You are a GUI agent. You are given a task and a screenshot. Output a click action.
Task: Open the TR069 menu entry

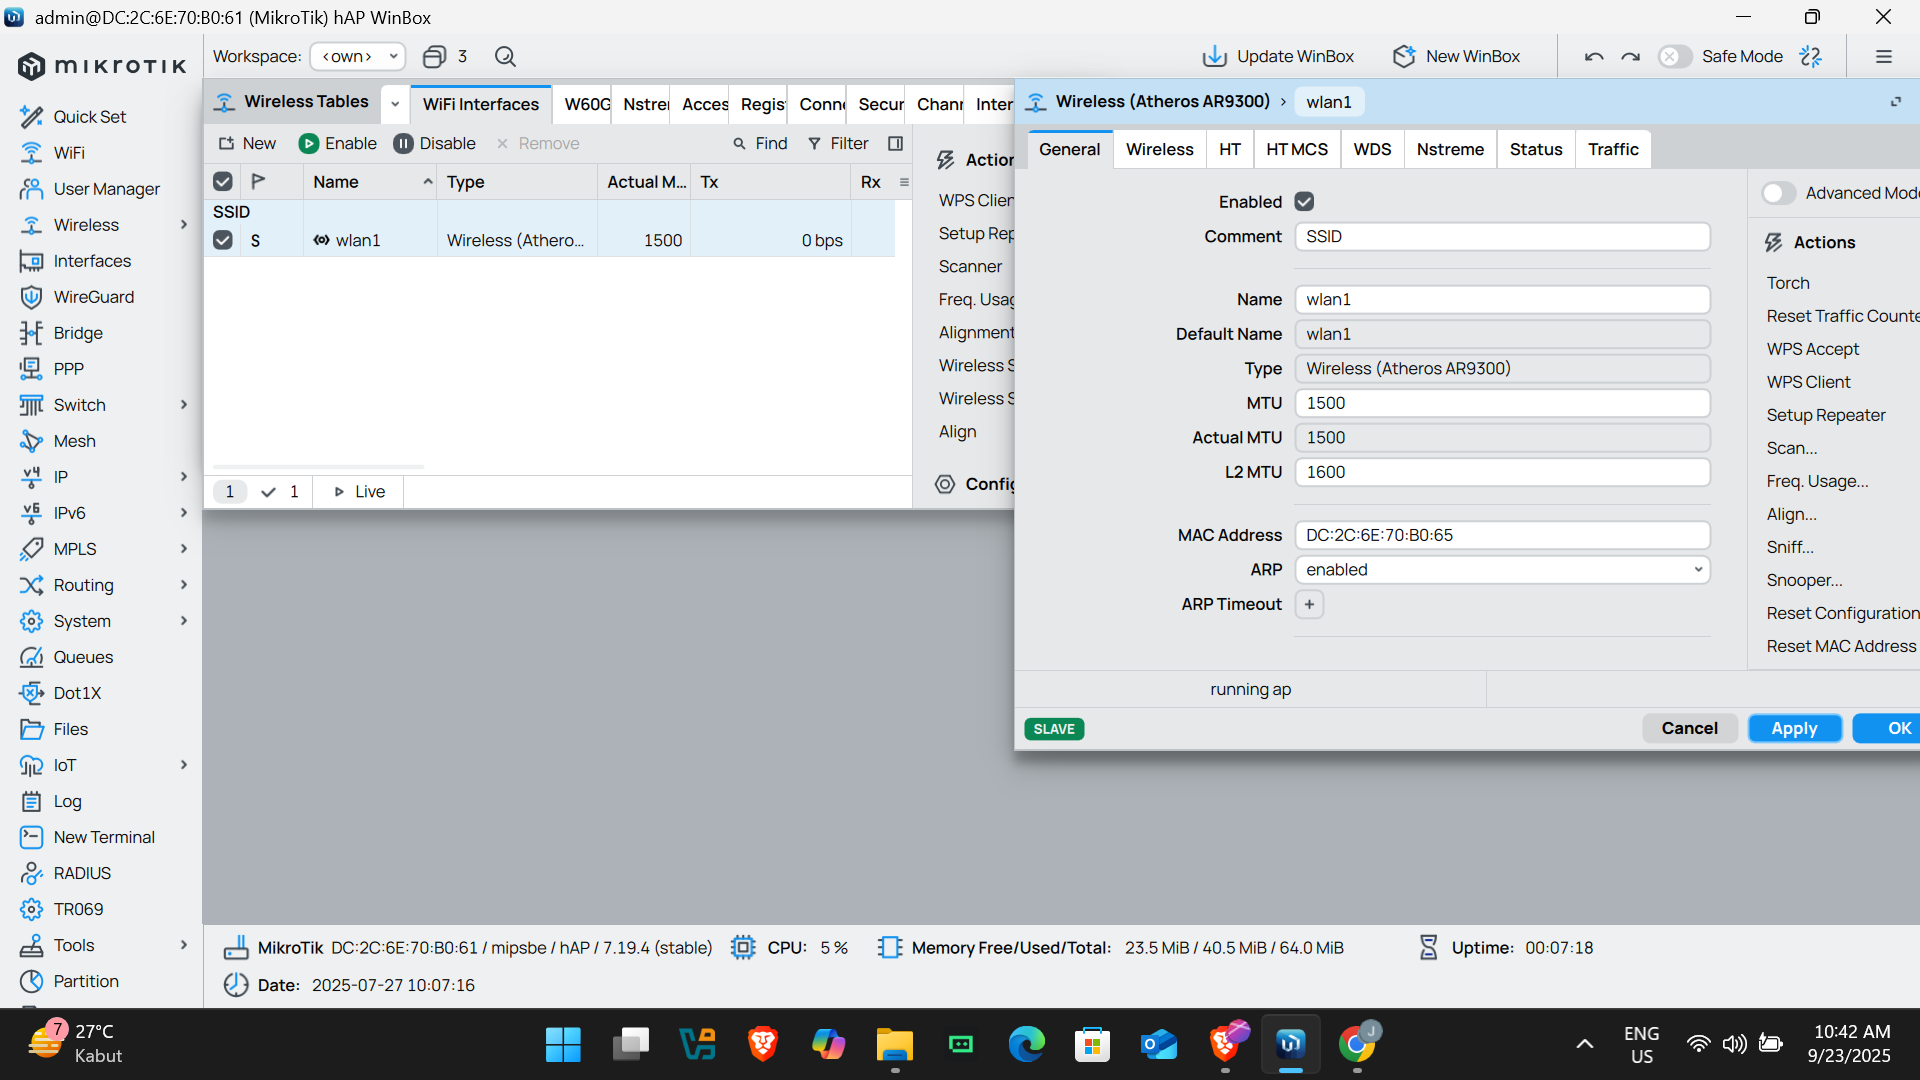coord(78,908)
